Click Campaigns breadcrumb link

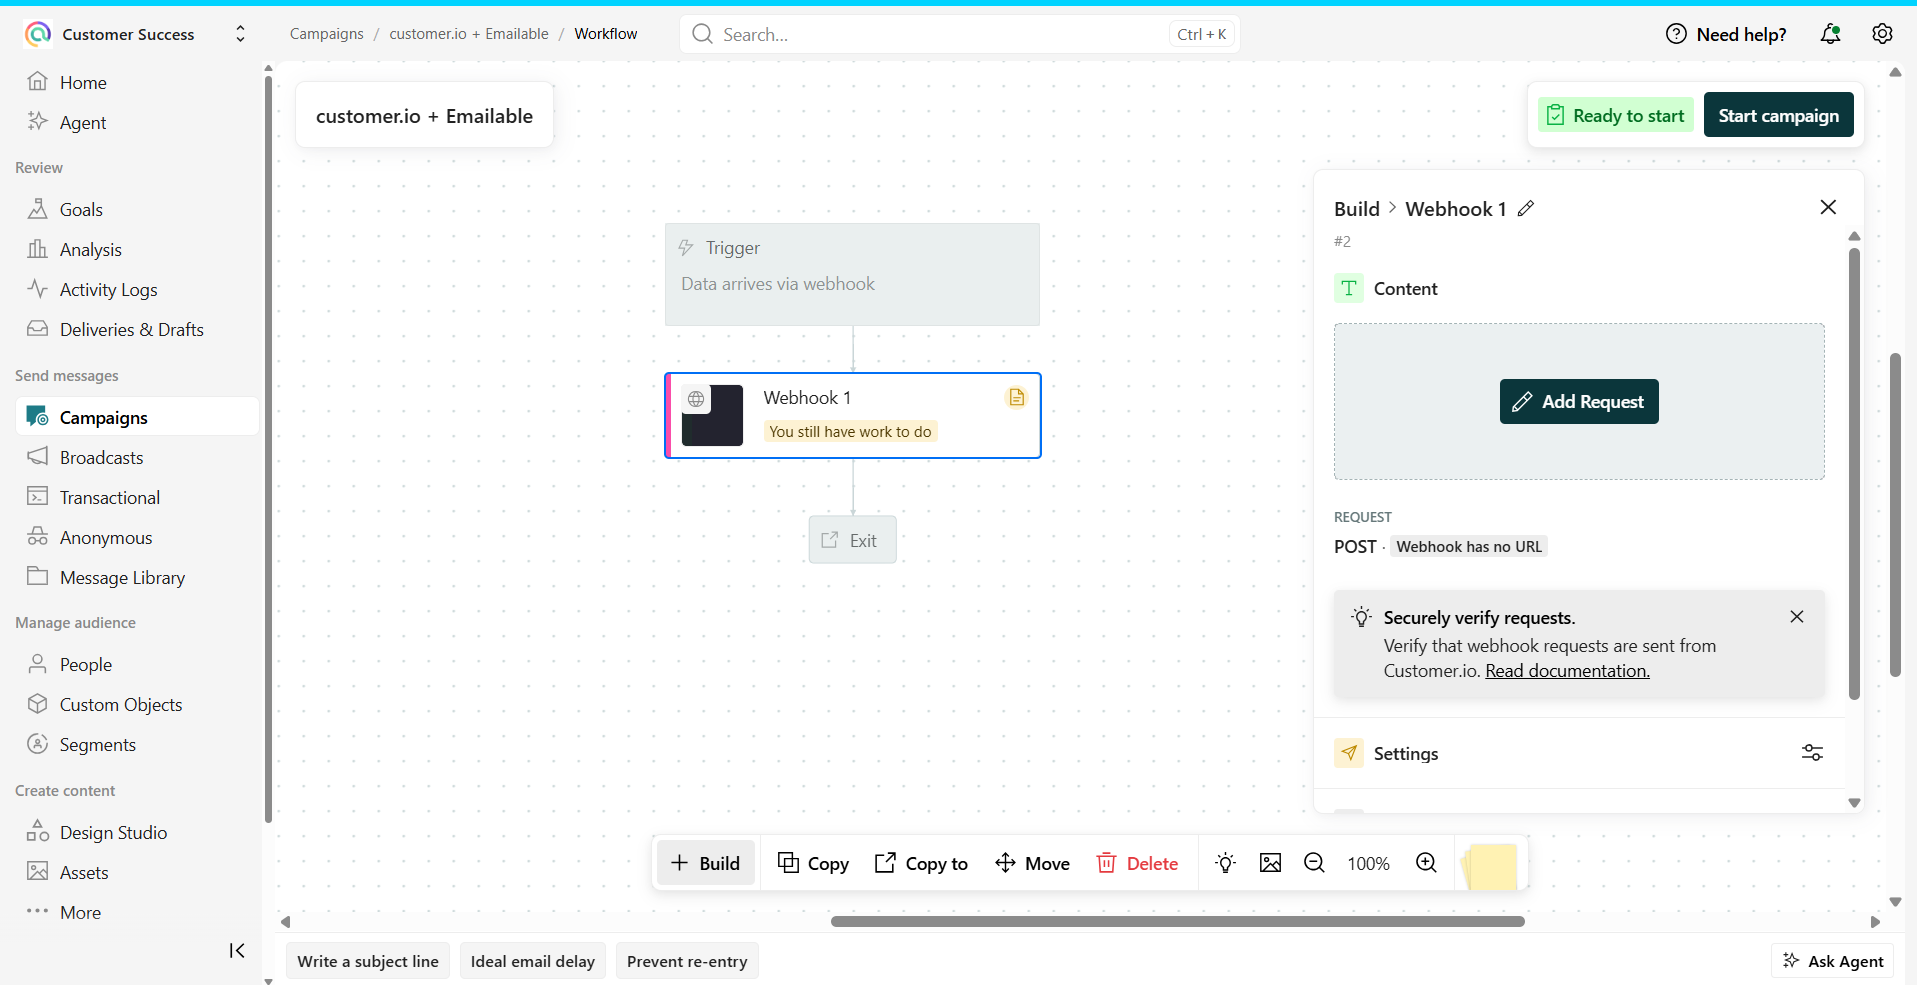point(327,34)
